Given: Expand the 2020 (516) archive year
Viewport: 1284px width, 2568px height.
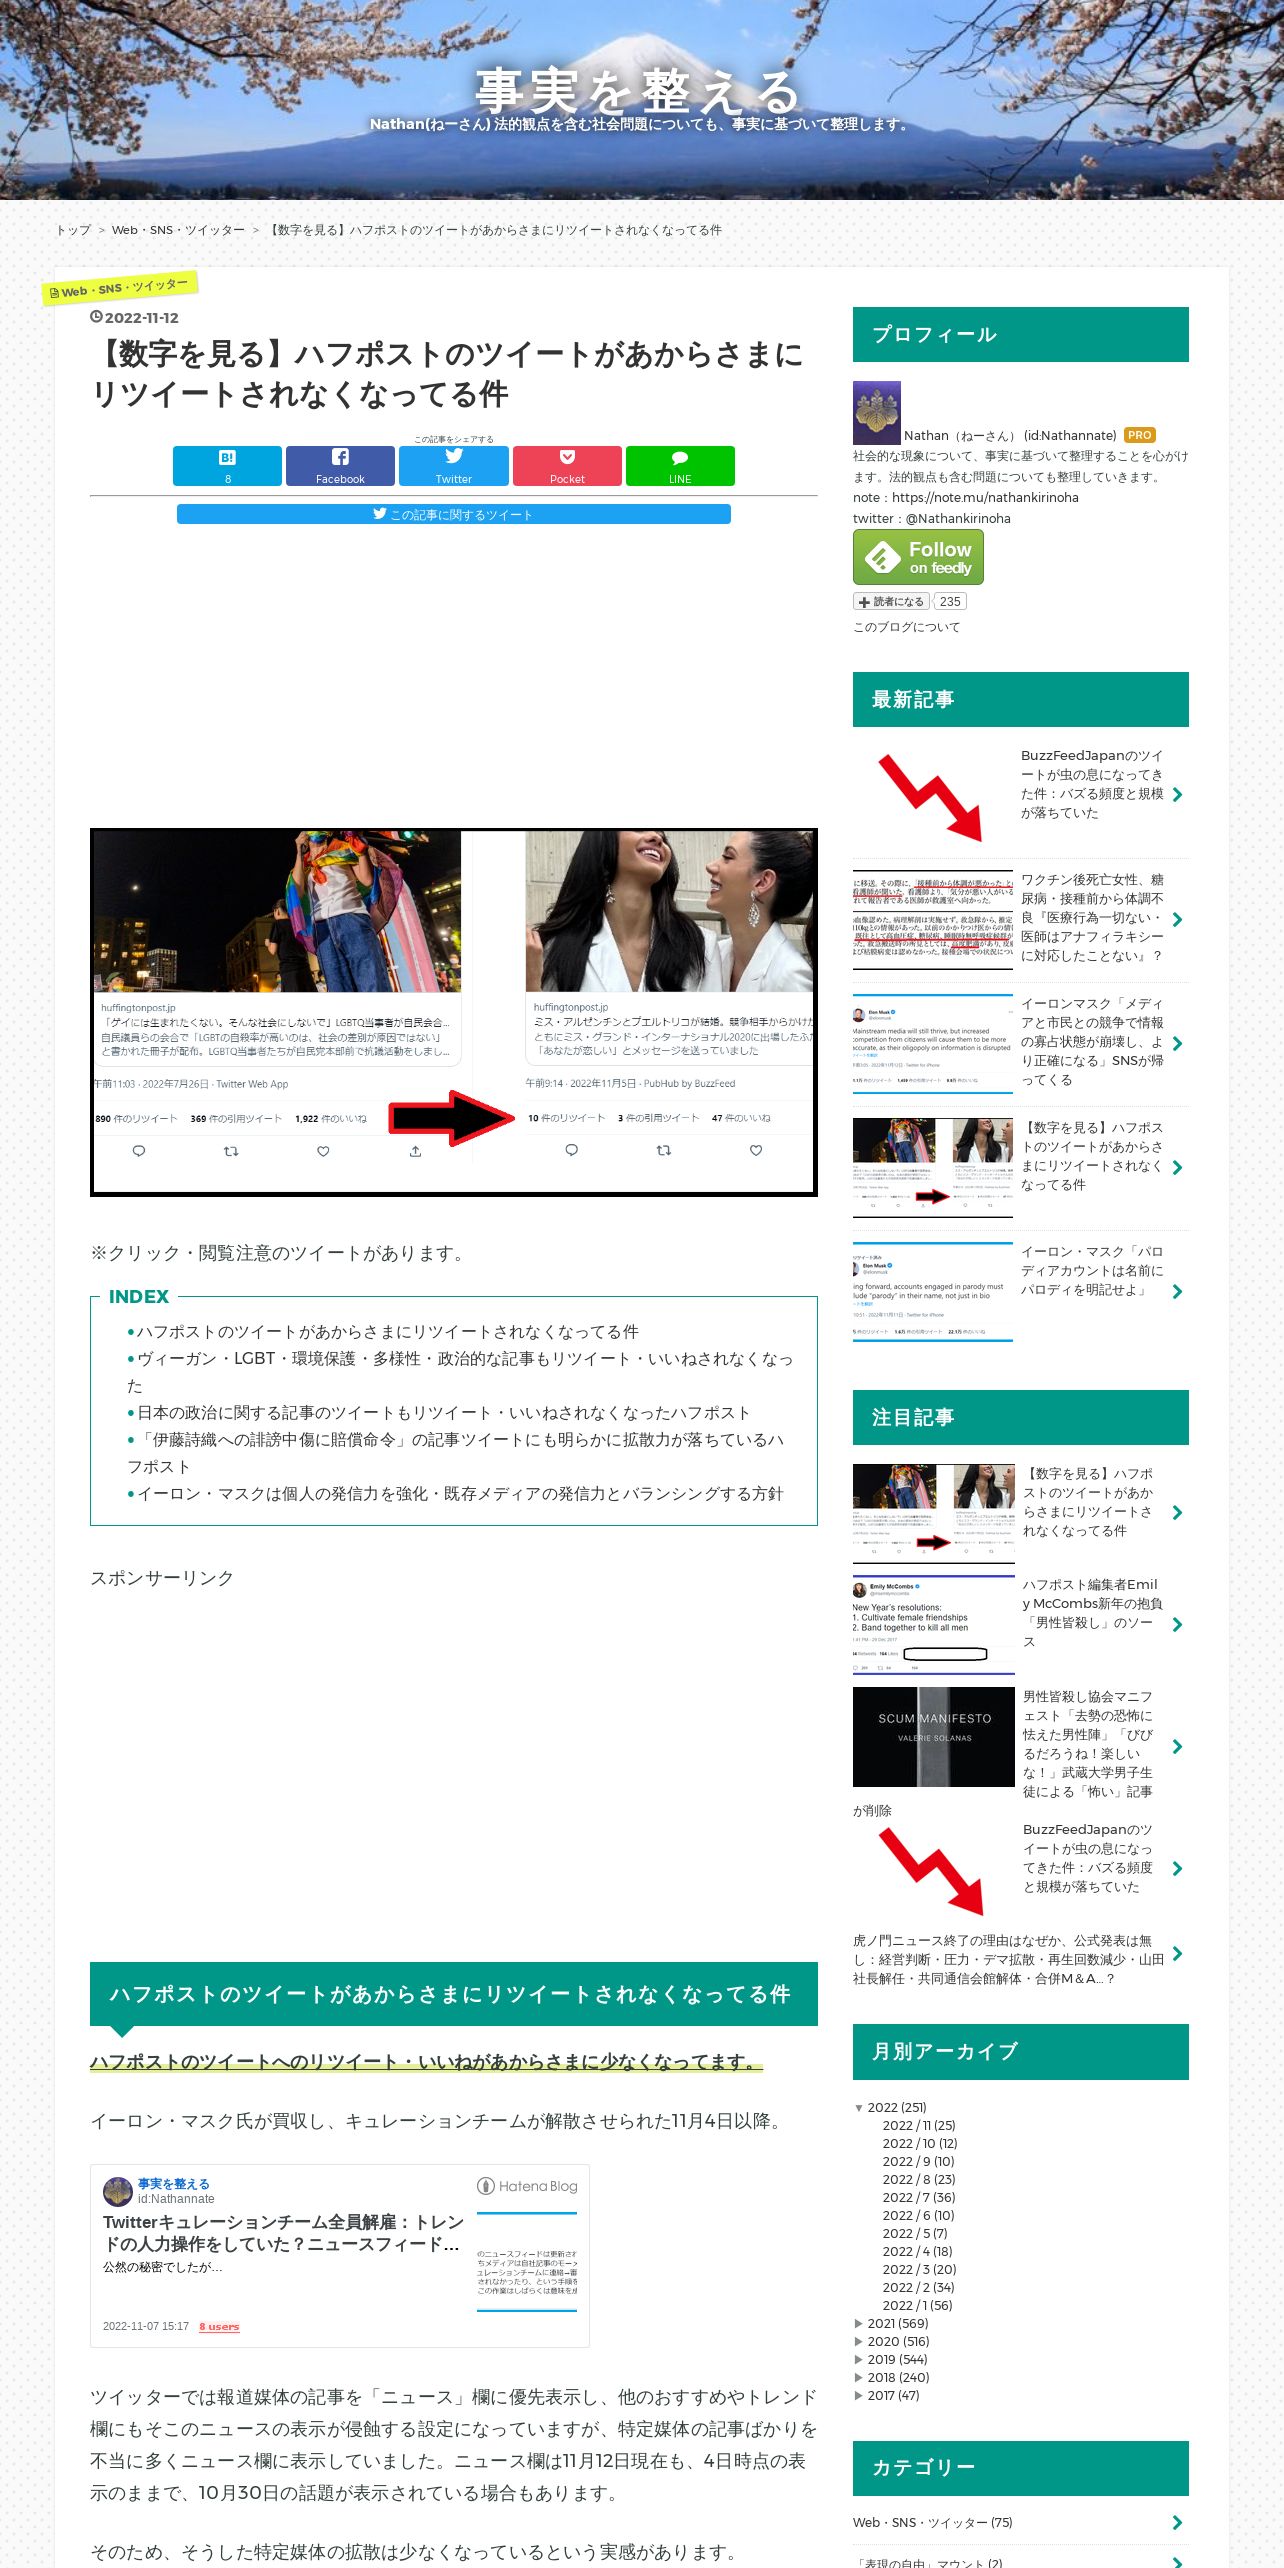Looking at the screenshot, I should click(859, 2342).
